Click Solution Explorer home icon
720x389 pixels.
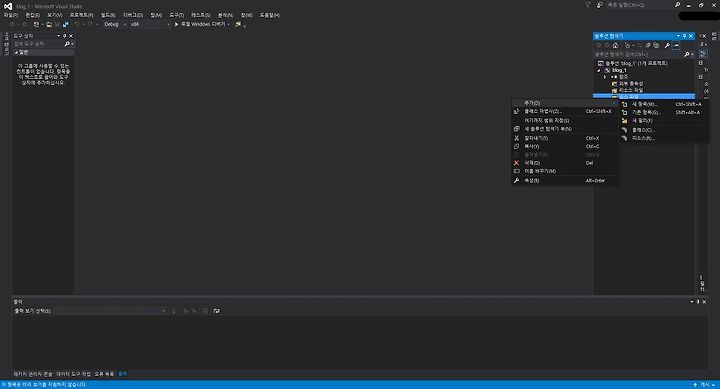click(615, 45)
